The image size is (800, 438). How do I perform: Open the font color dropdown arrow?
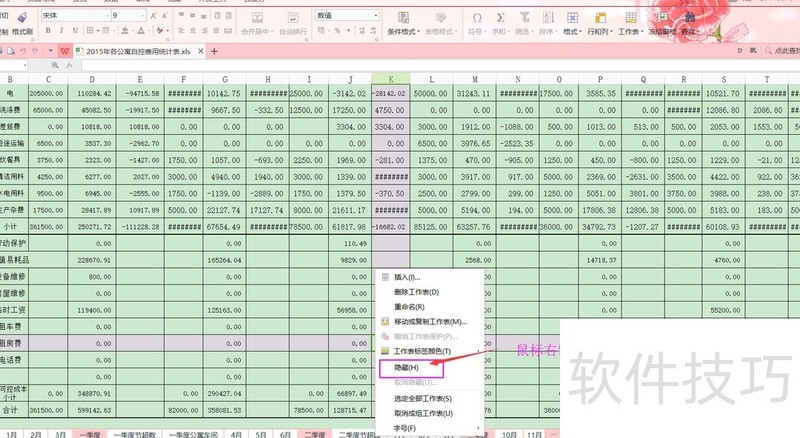pos(148,31)
